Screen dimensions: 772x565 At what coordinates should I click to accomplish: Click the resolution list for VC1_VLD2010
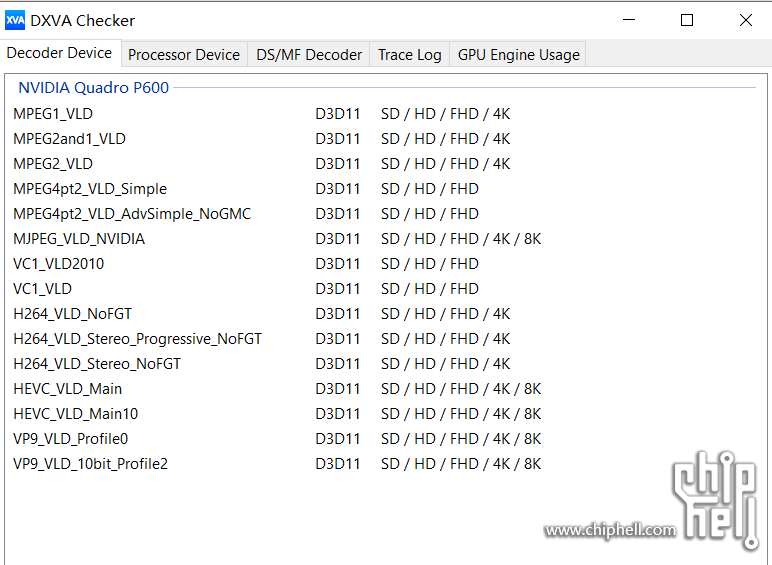point(430,264)
